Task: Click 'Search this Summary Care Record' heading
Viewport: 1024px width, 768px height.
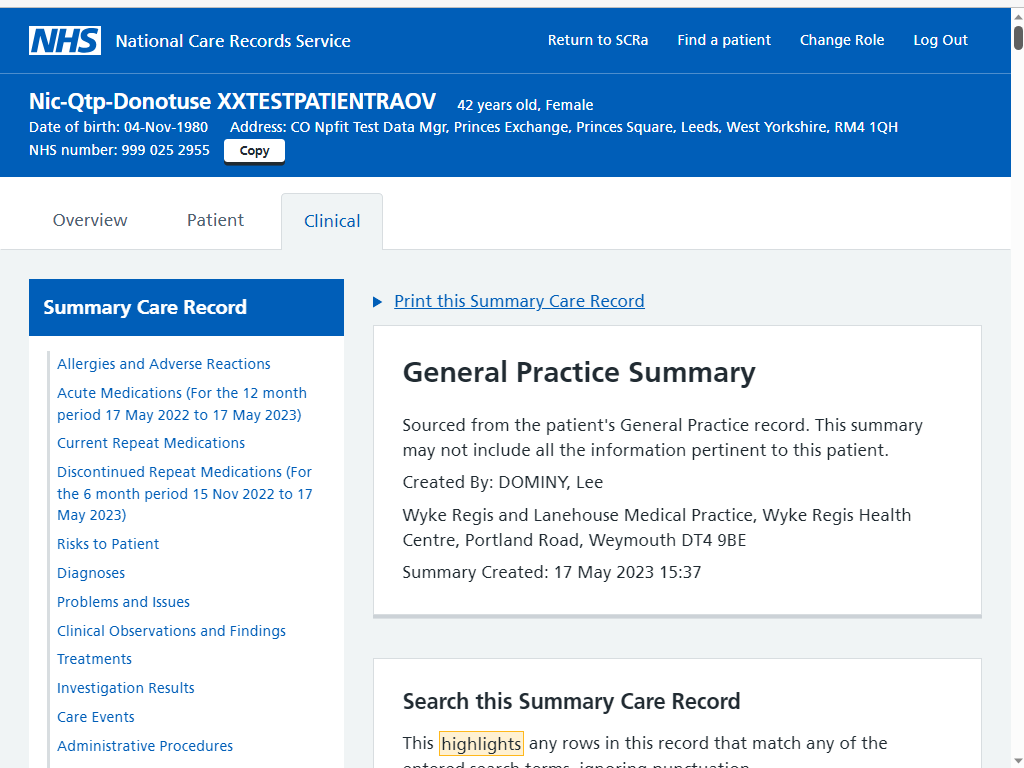Action: [x=571, y=701]
